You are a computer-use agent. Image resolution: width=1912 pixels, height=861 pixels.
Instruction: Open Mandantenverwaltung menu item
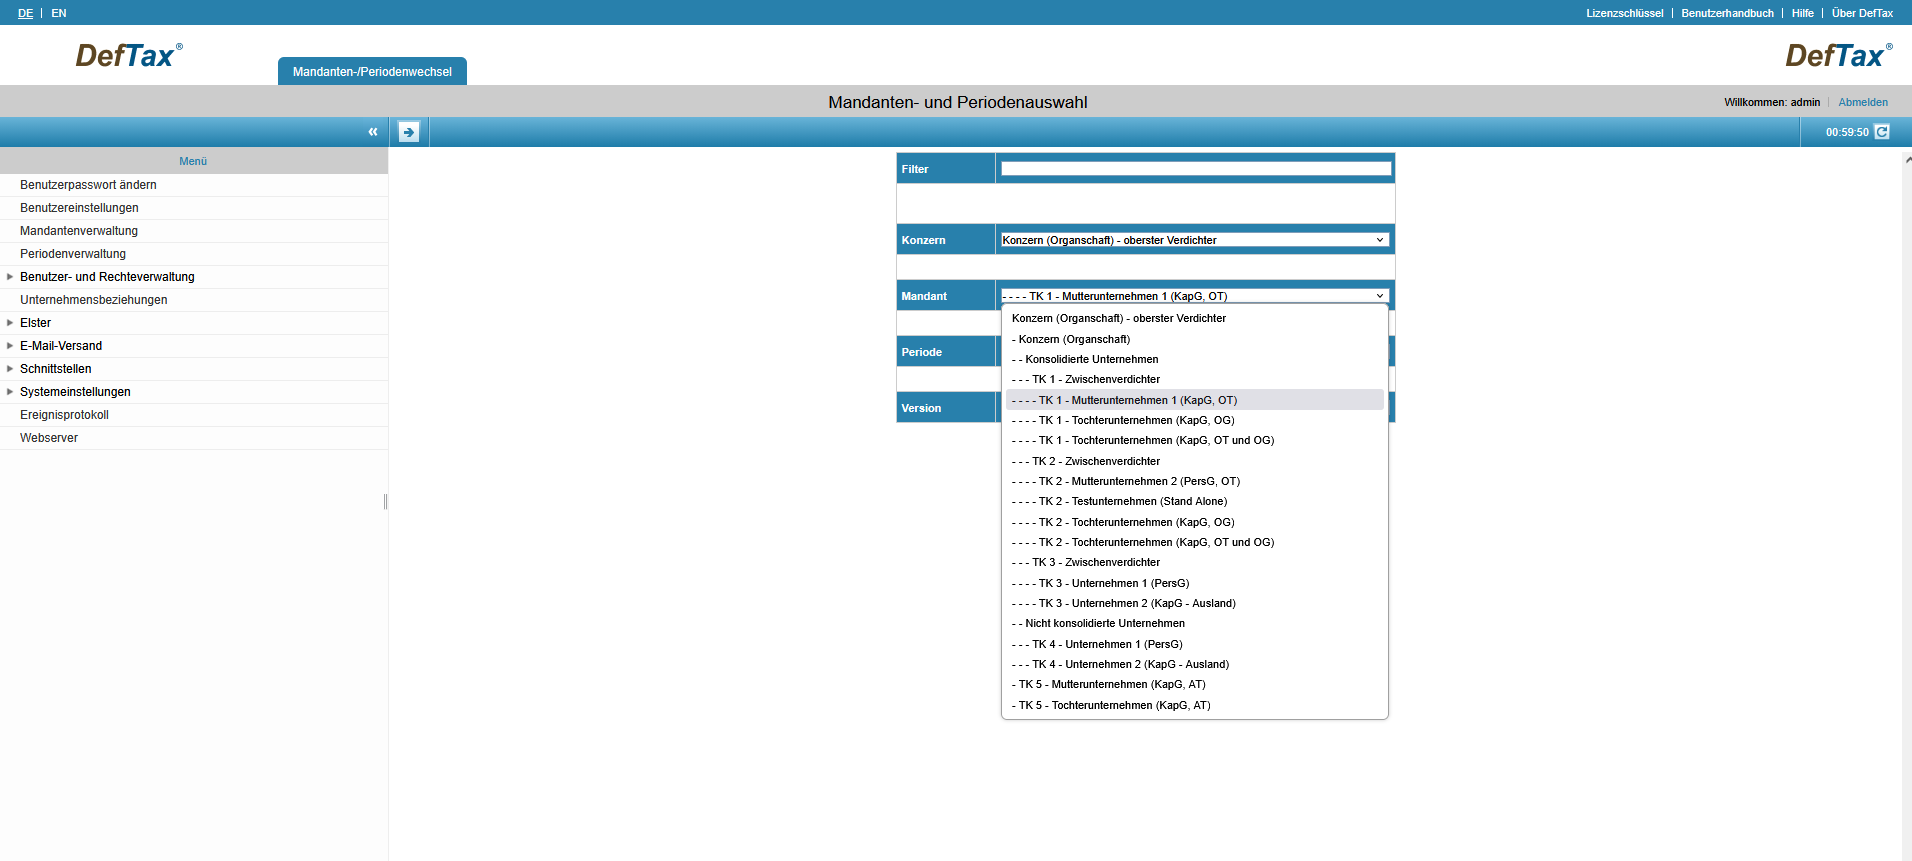(x=194, y=231)
